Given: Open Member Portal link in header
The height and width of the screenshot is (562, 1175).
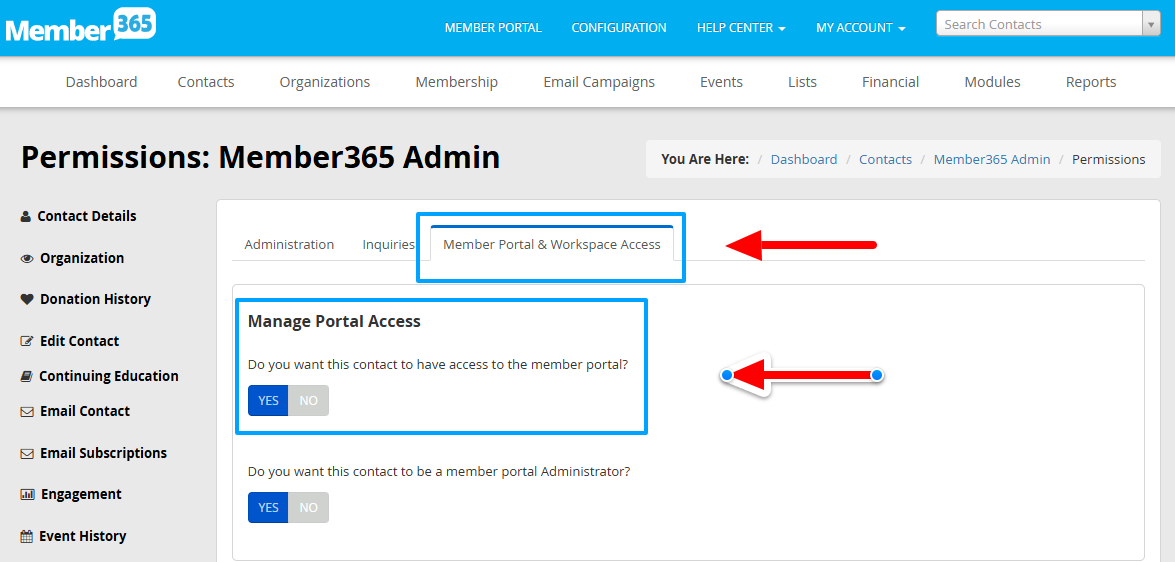Looking at the screenshot, I should point(493,28).
